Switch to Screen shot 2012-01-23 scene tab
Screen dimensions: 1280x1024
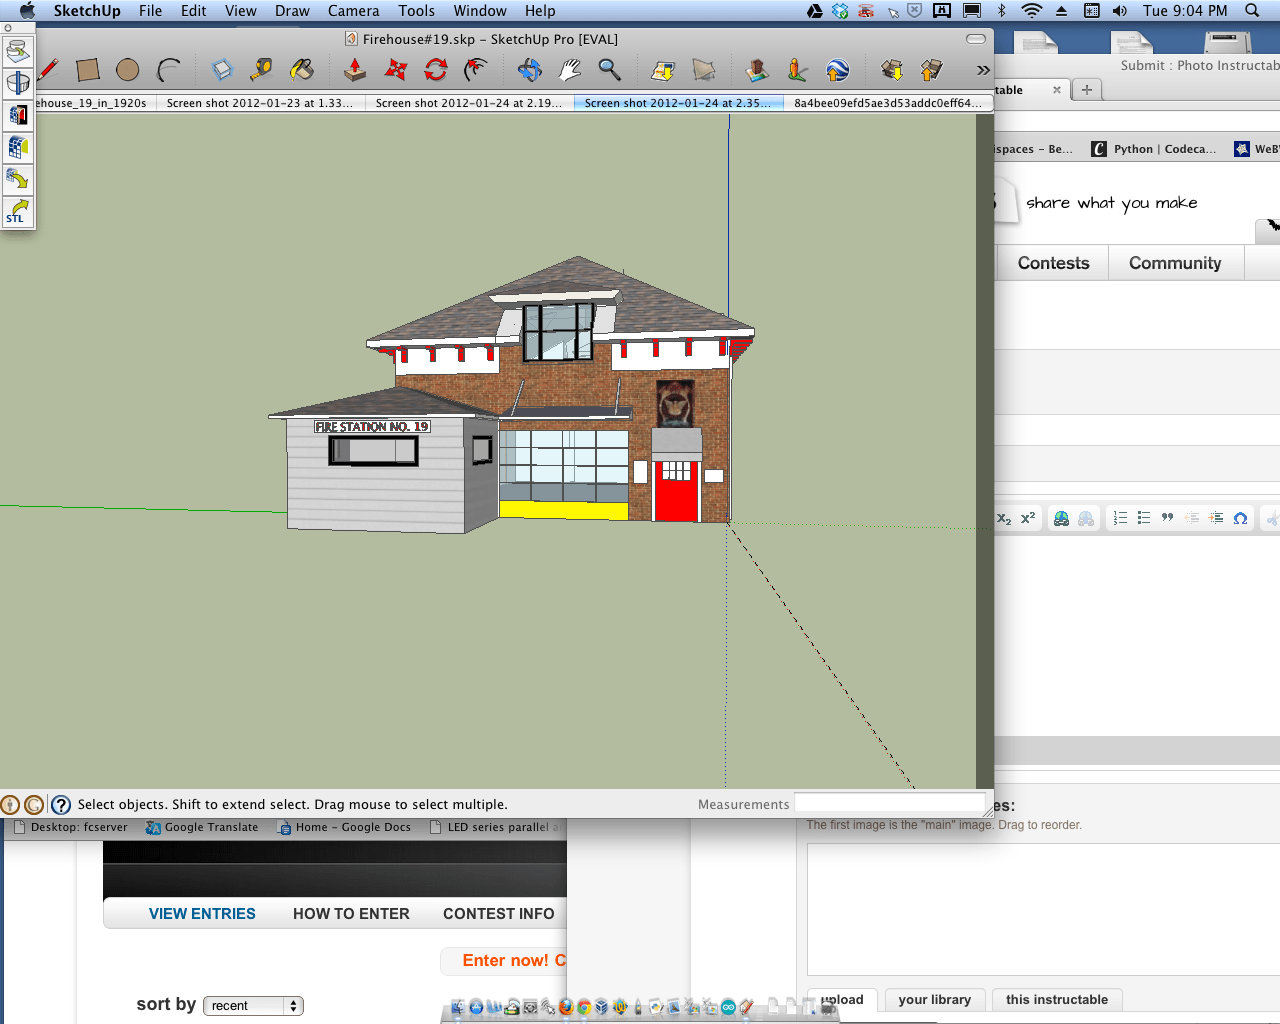pos(259,103)
